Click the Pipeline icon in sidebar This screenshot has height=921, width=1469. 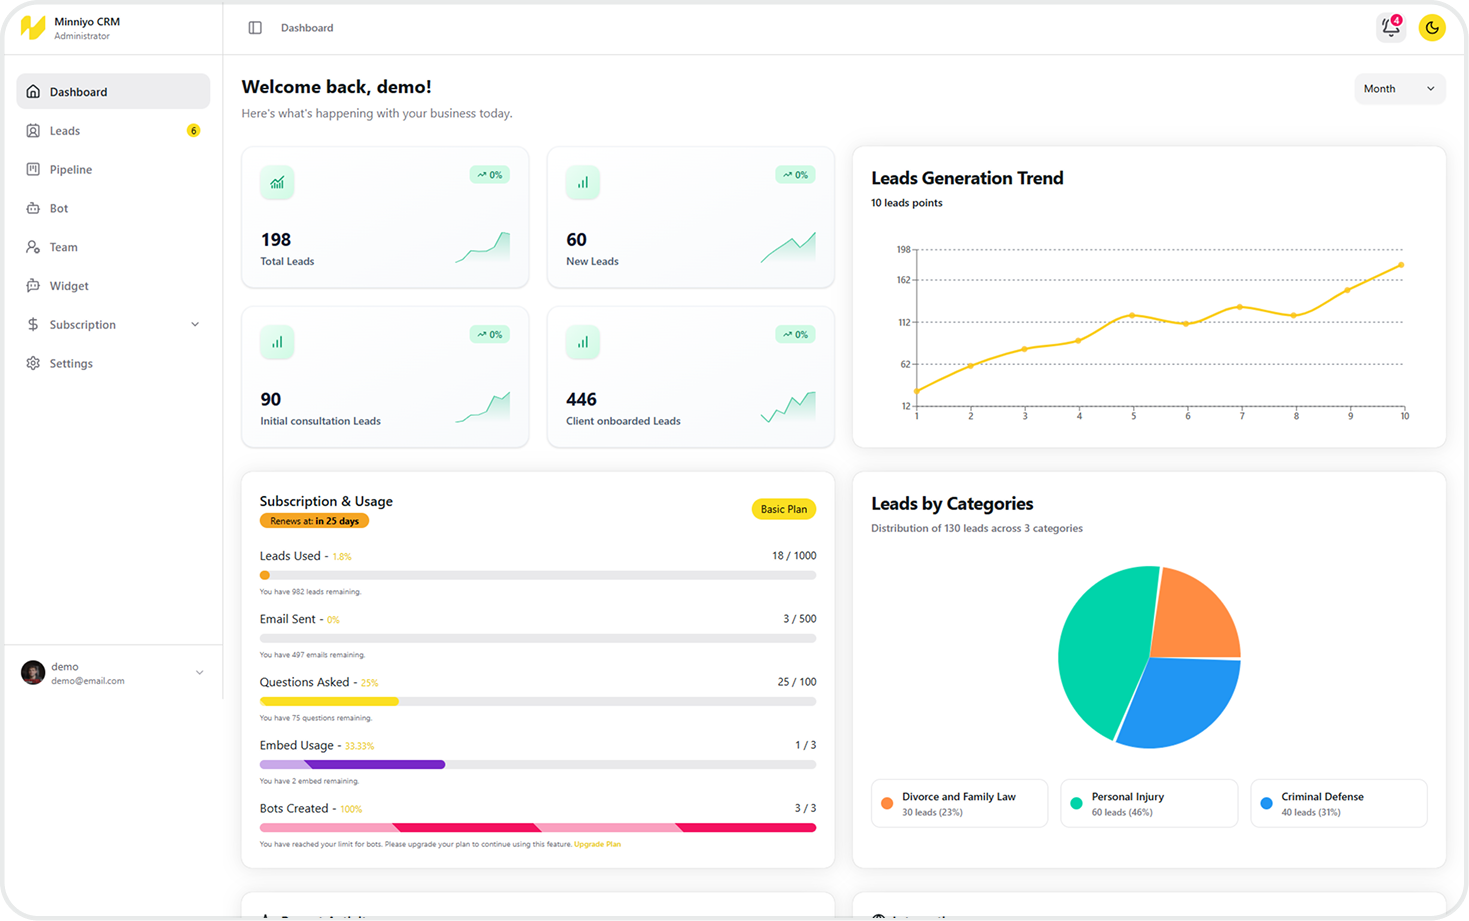pos(33,170)
